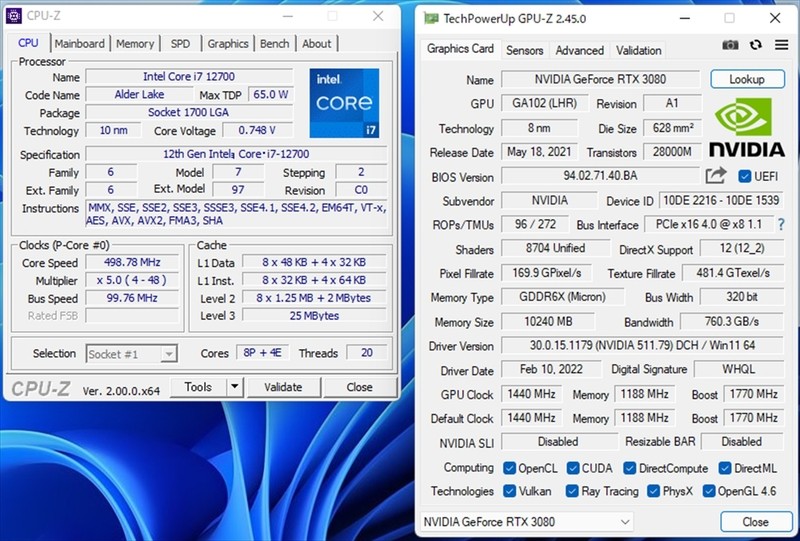Click the BIOS export share icon
Viewport: 800px width, 541px height.
pyautogui.click(x=716, y=176)
